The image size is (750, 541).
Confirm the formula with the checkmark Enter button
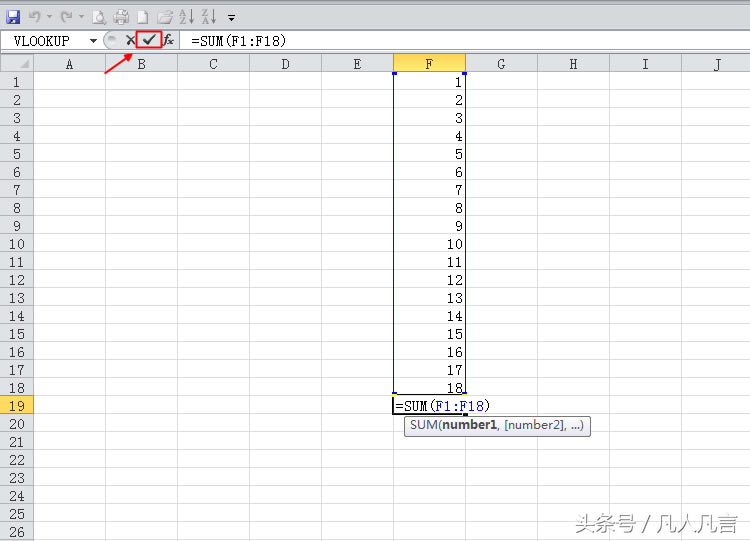coord(149,40)
